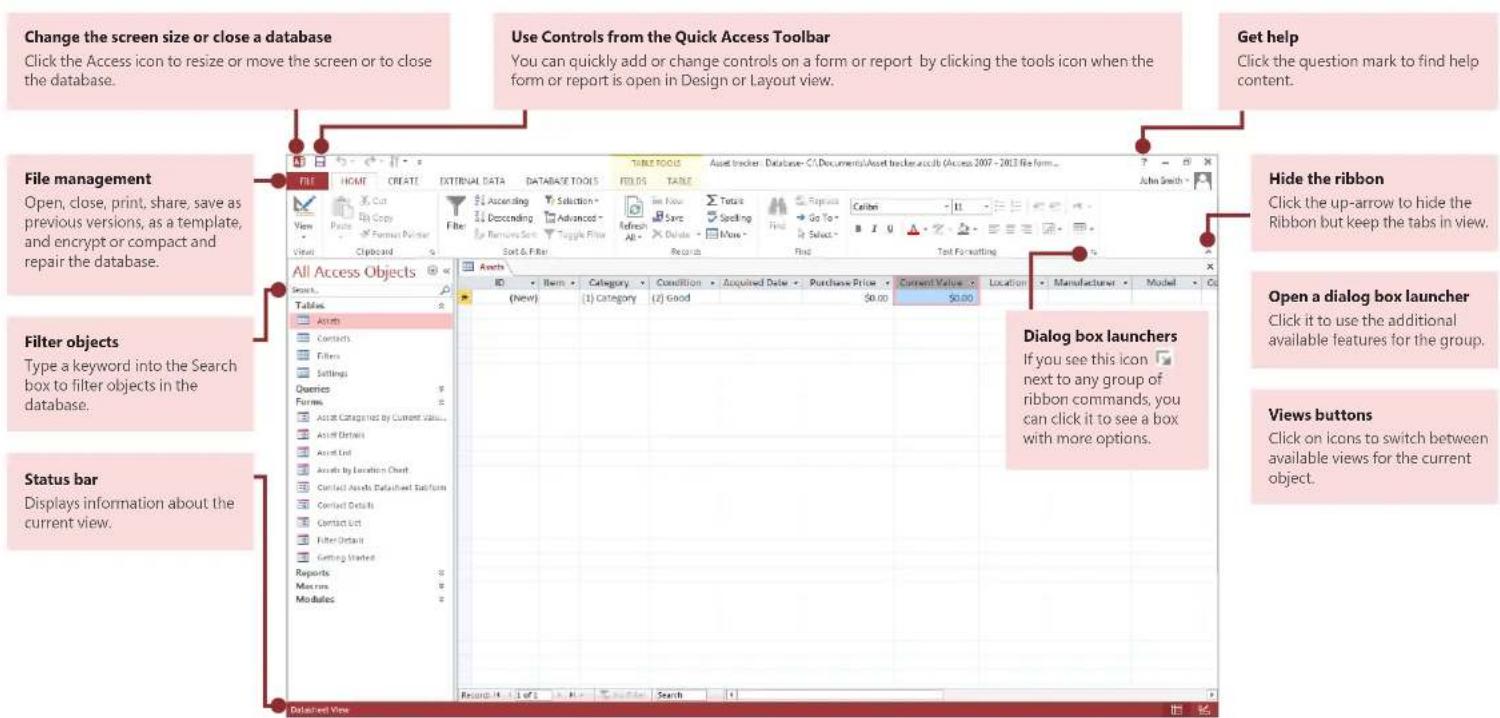The width and height of the screenshot is (1500, 718).
Task: Click the background fill color bucket
Action: [x=961, y=229]
